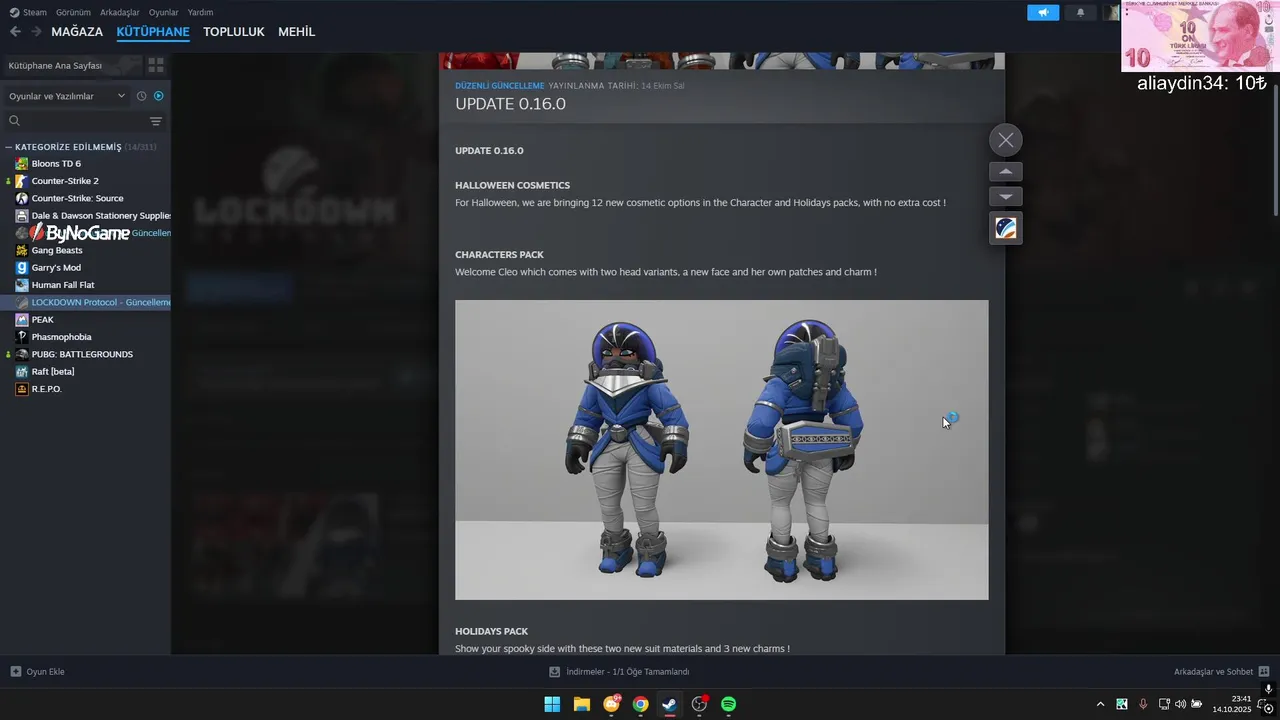Click the Bloons TD 6 game icon

(22, 164)
